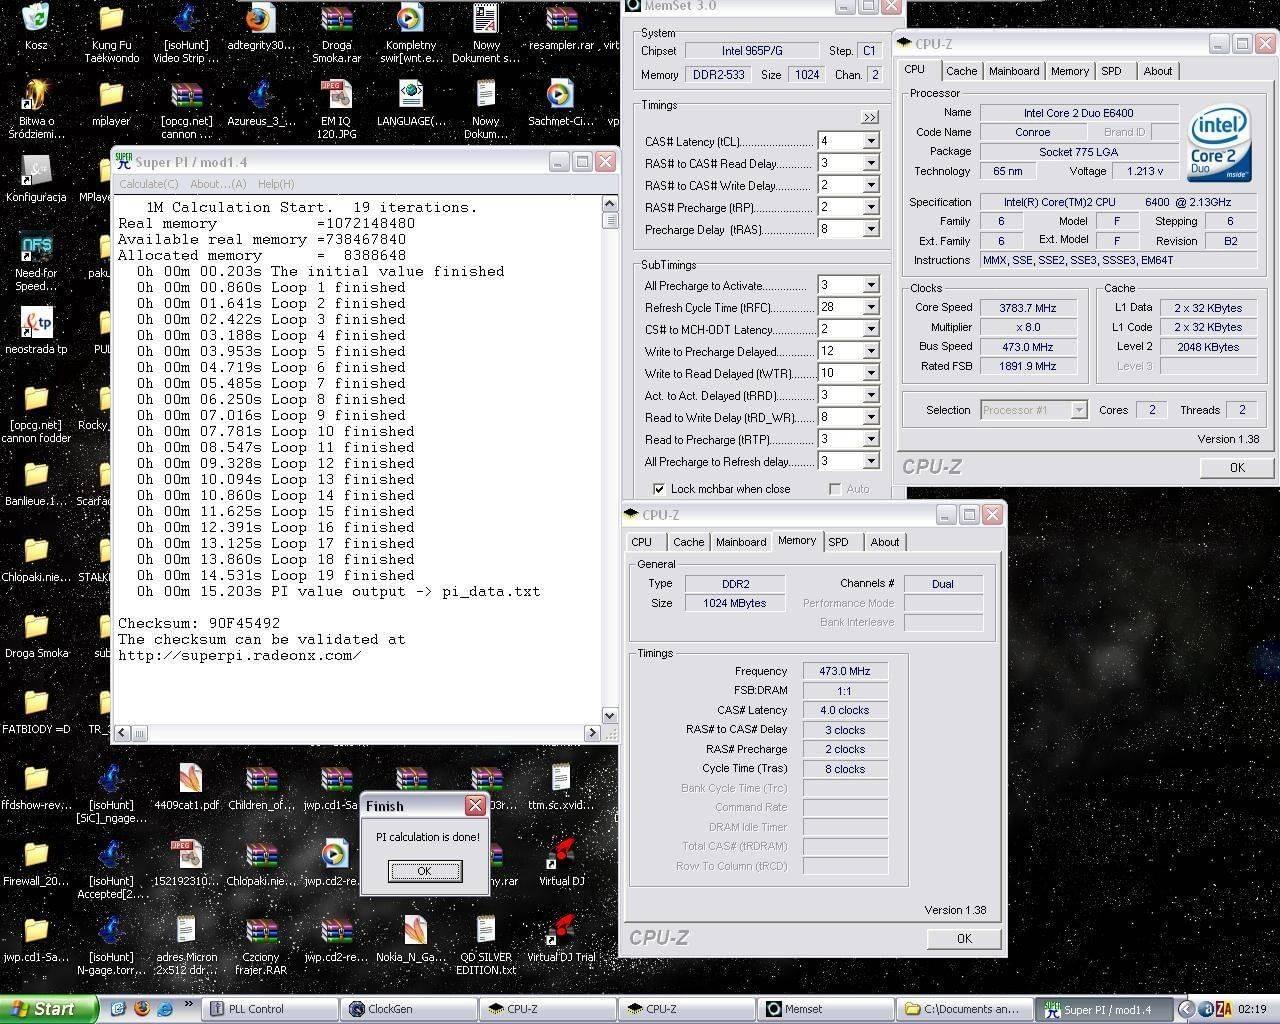This screenshot has width=1280, height=1024.
Task: Click the Intel Core 2 Duo E6400 name field
Action: (x=1078, y=113)
